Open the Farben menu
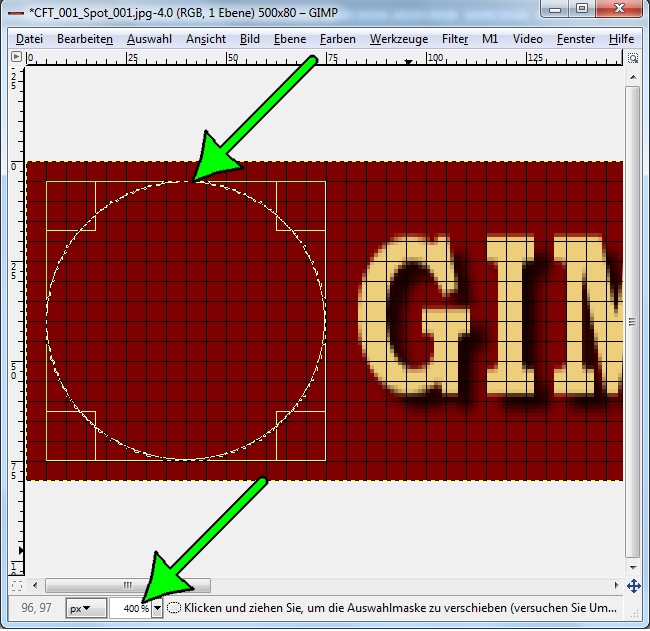This screenshot has width=650, height=631. (x=337, y=39)
